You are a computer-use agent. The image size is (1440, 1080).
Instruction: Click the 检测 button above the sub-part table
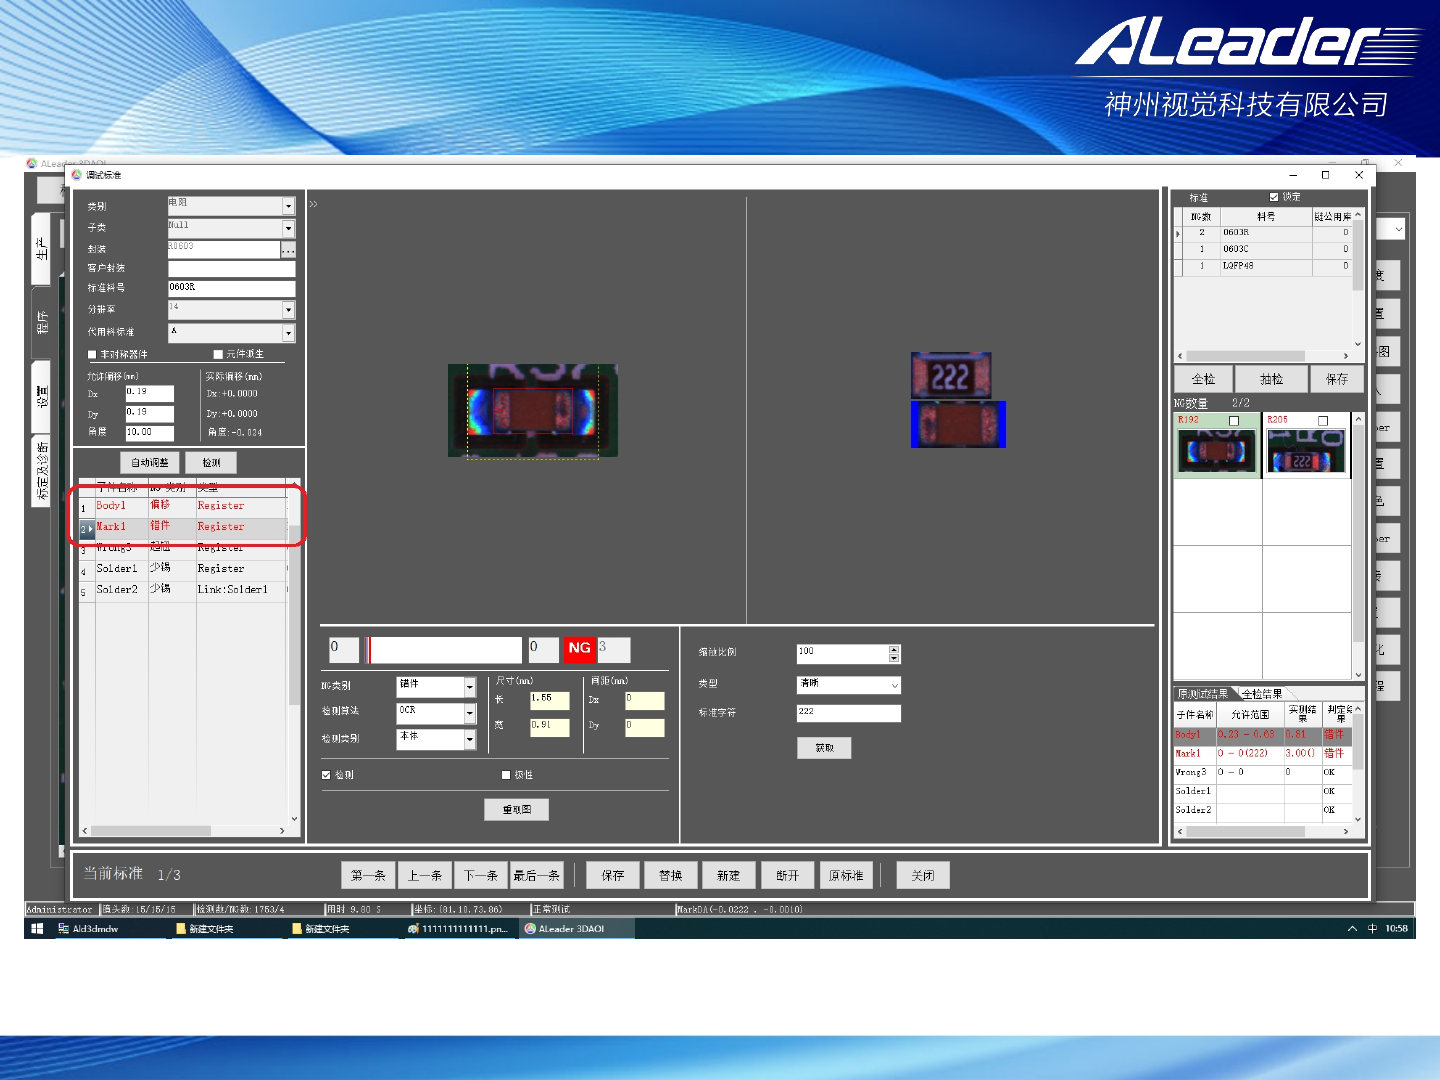(x=211, y=462)
